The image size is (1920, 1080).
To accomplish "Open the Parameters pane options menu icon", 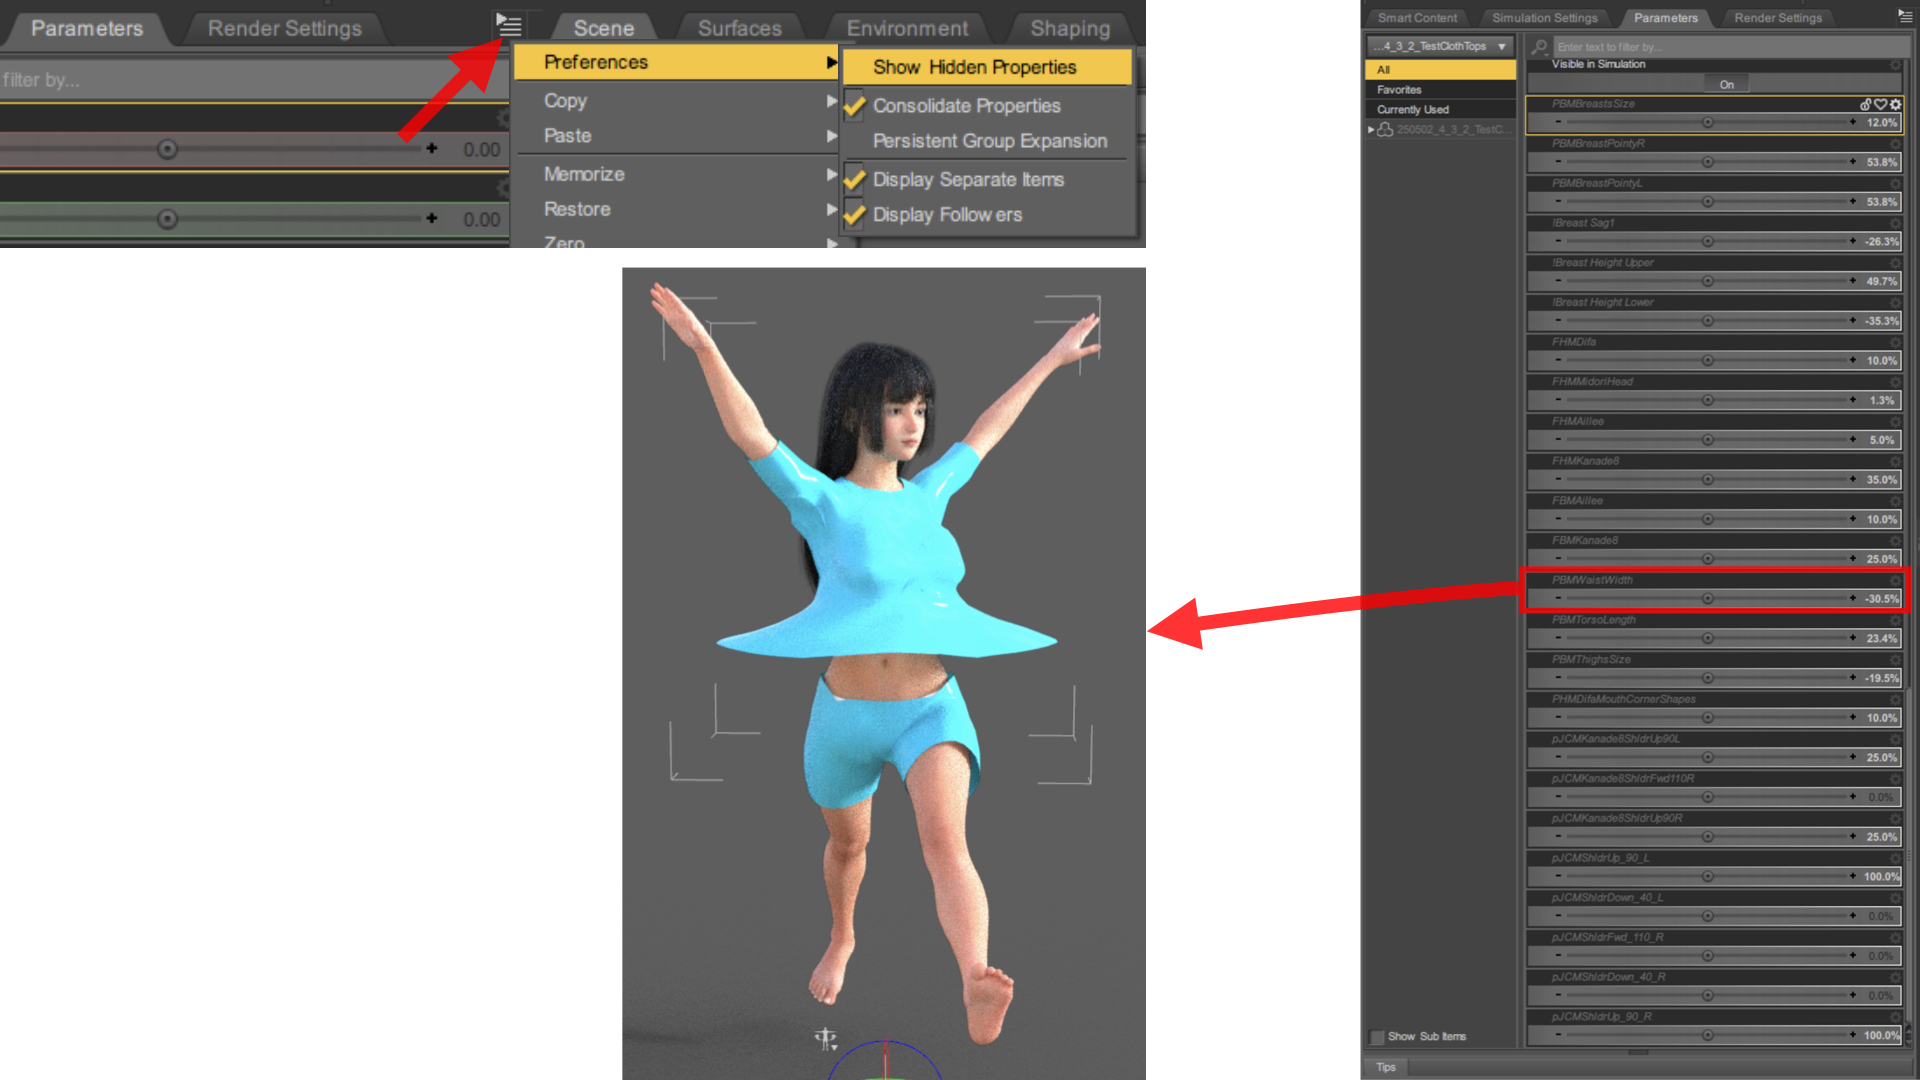I will (508, 25).
